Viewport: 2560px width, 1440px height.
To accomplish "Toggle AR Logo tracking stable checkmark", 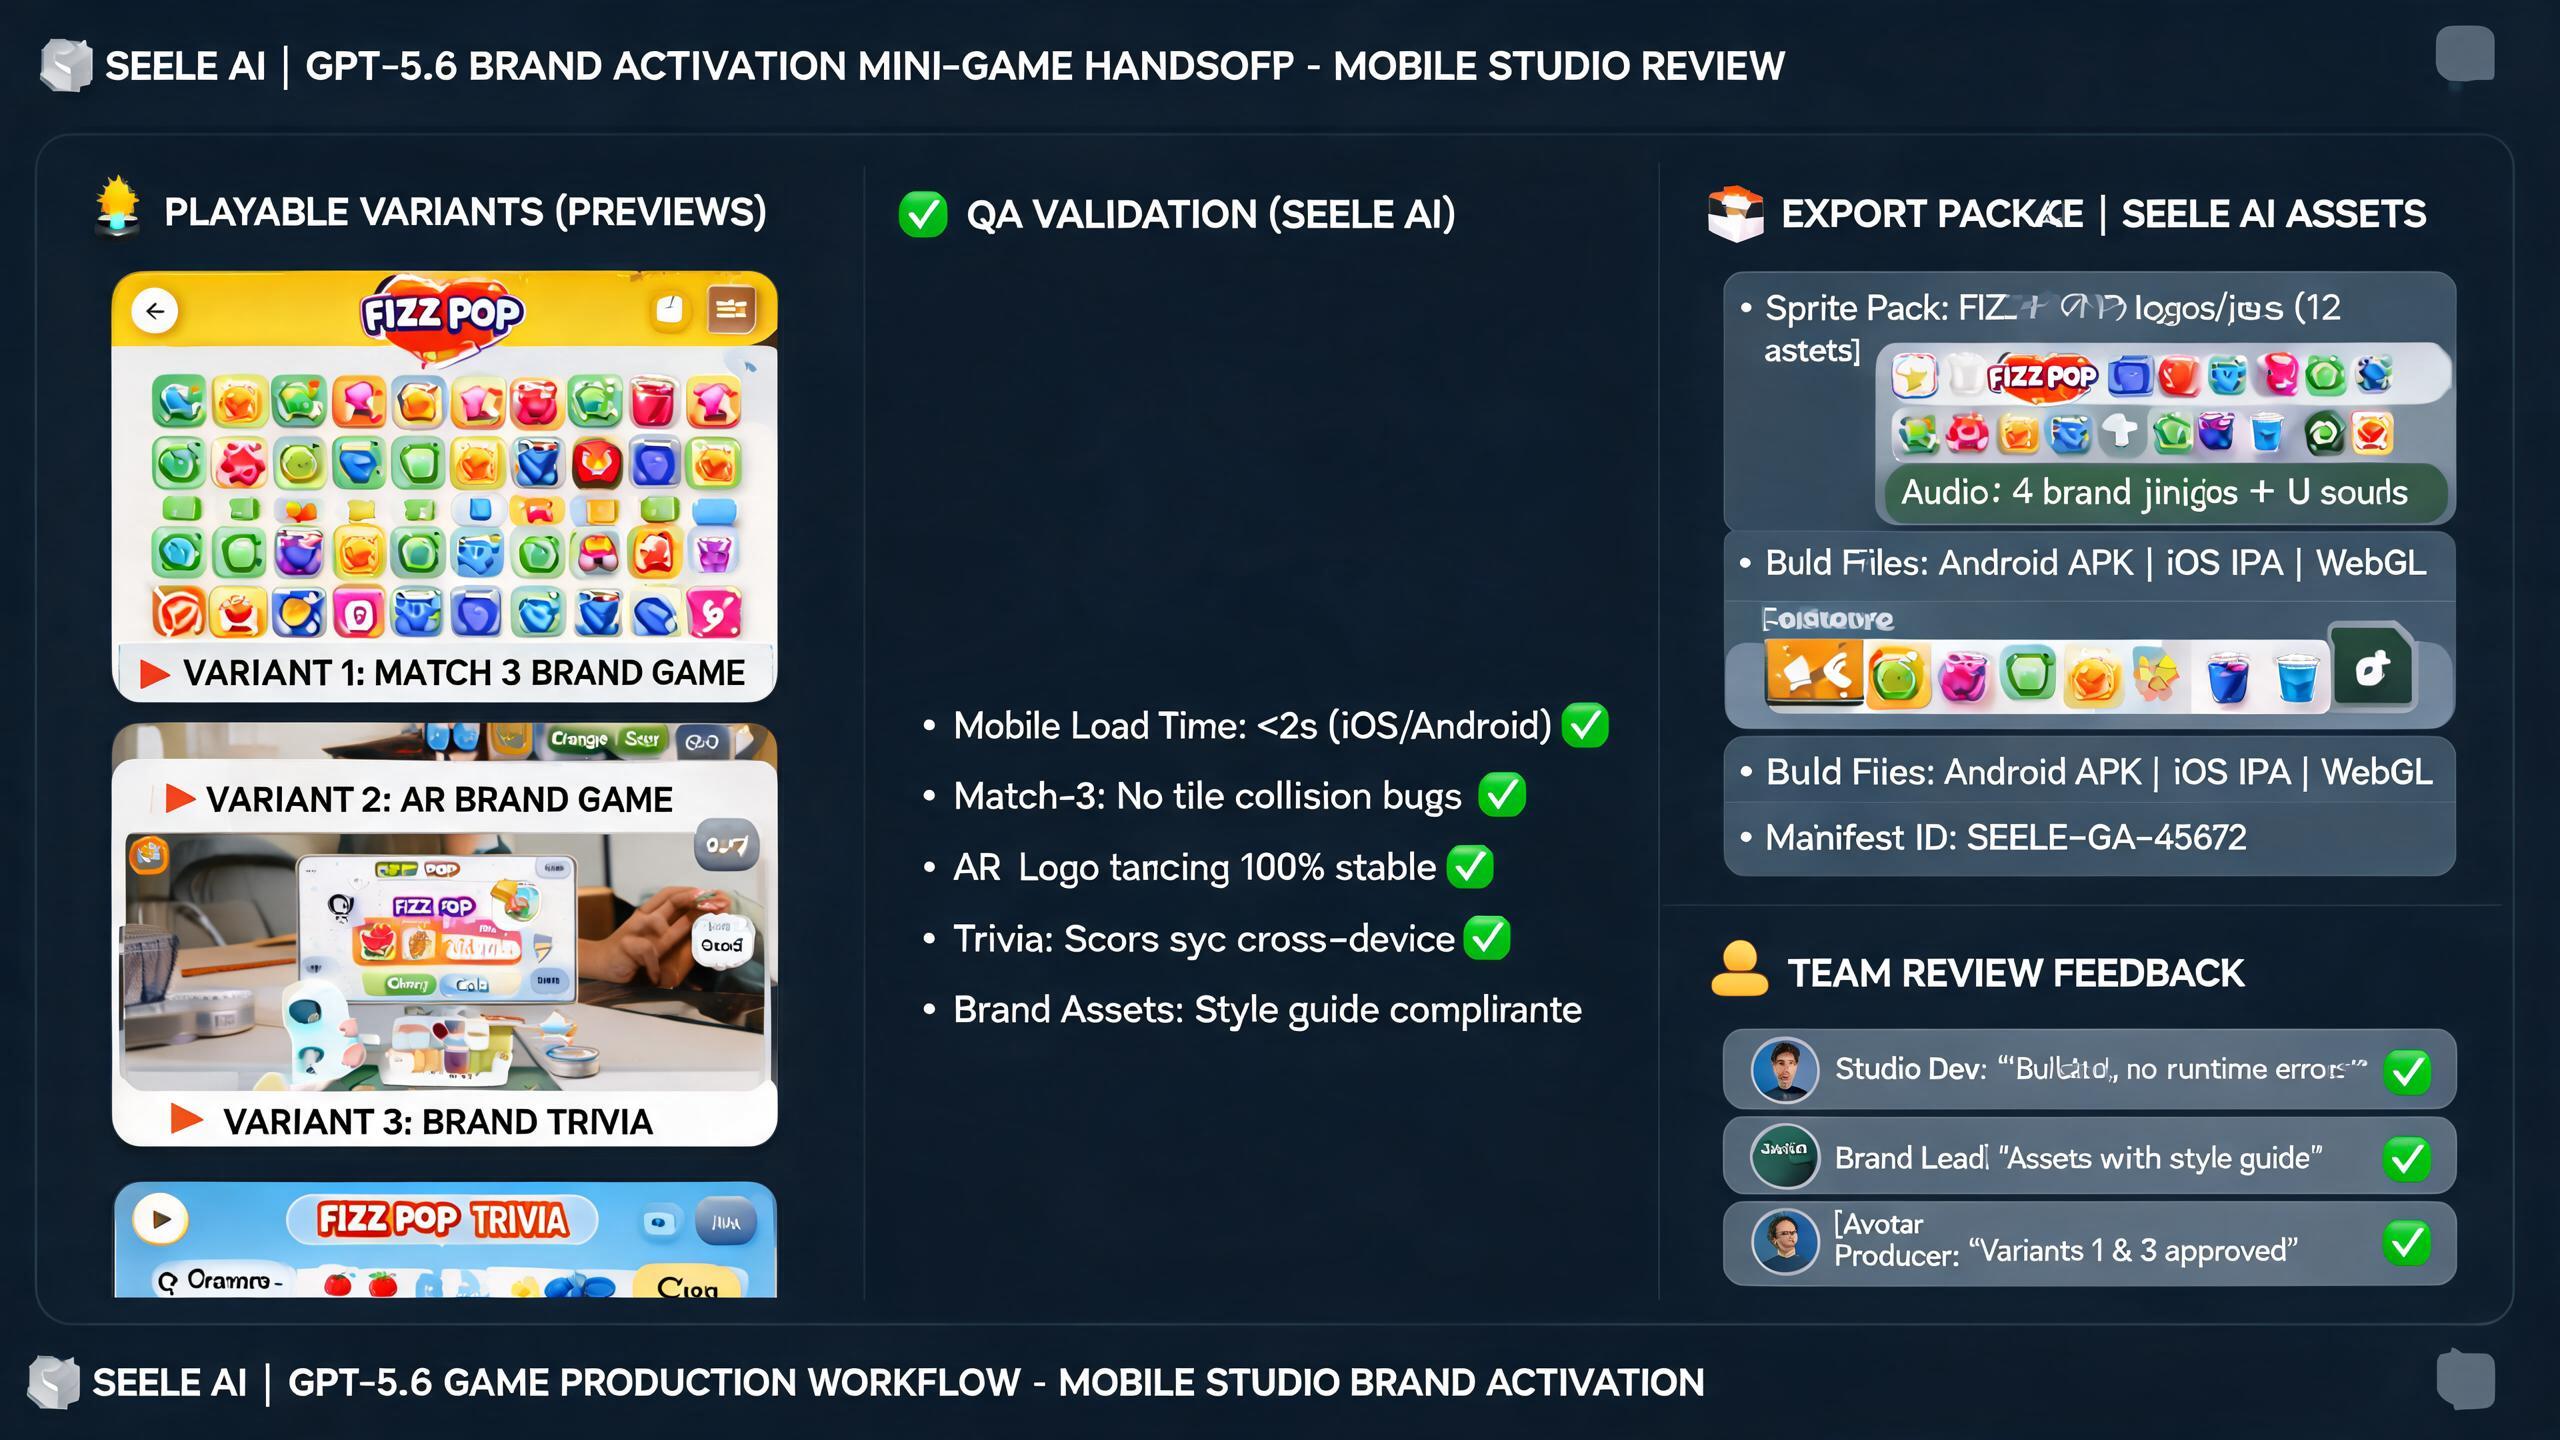I will pos(1470,866).
